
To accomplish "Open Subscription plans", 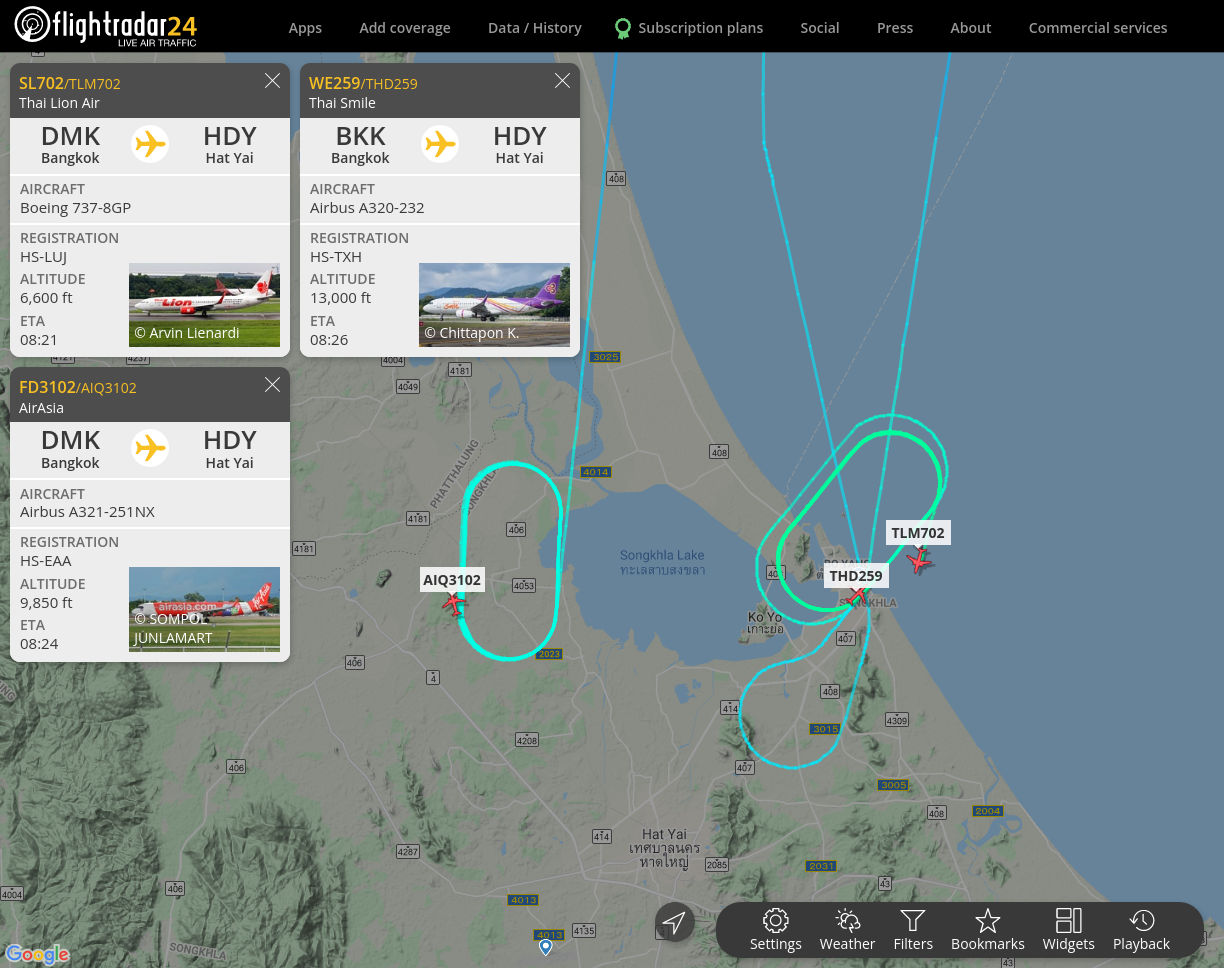I will point(700,28).
